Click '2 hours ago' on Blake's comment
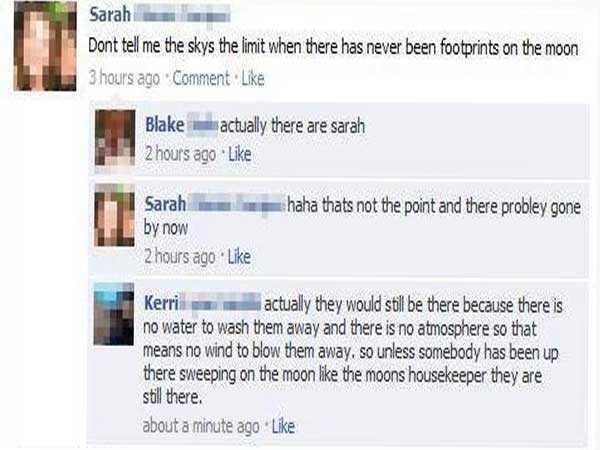Screen dimensions: 600x450 (x=180, y=154)
